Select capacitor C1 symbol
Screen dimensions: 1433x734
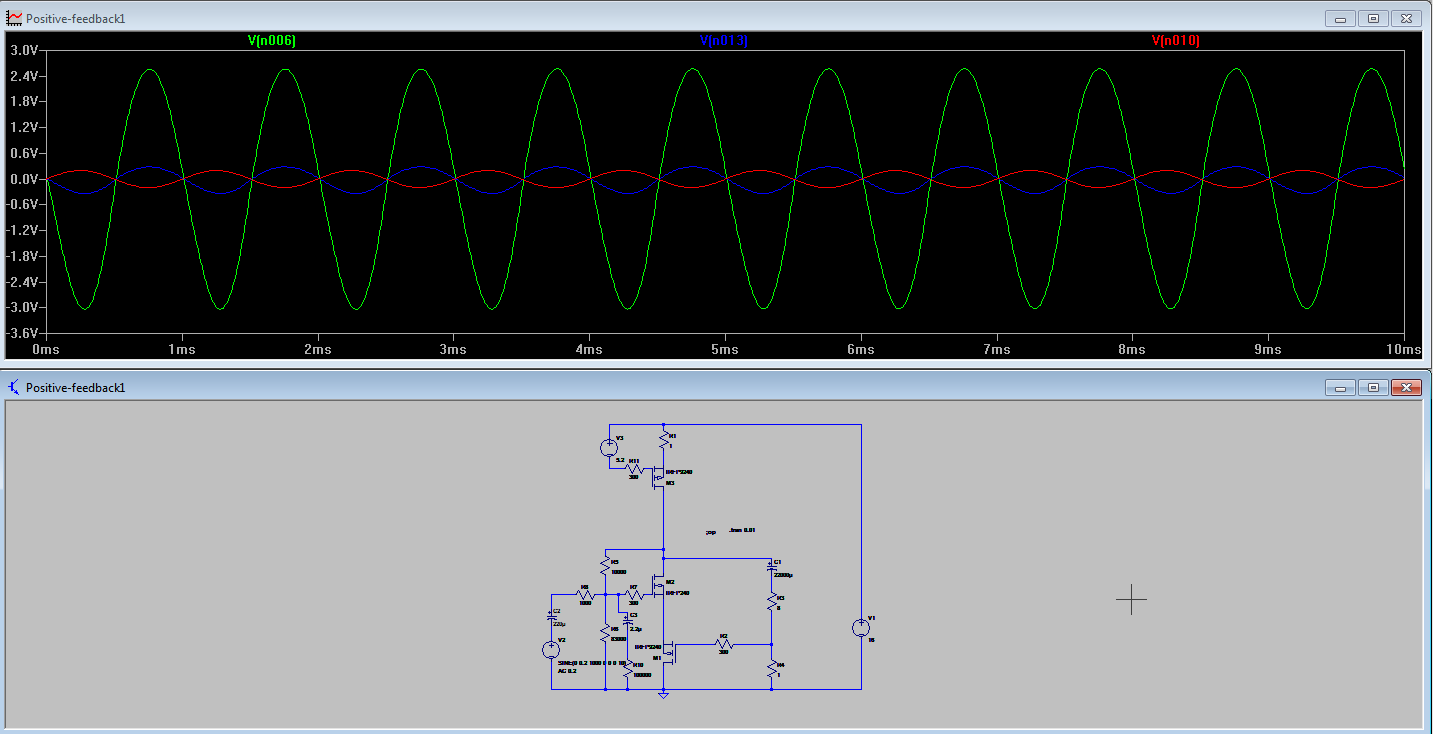(771, 567)
